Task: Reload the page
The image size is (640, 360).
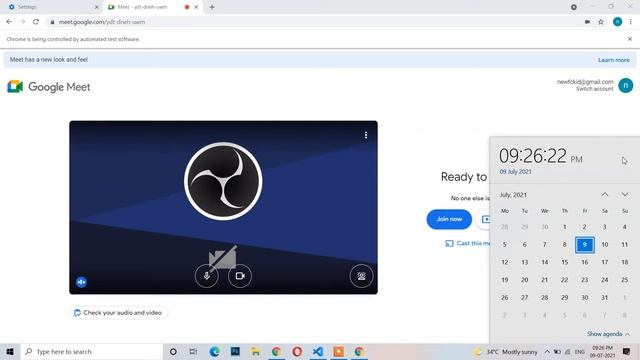Action: [36, 22]
